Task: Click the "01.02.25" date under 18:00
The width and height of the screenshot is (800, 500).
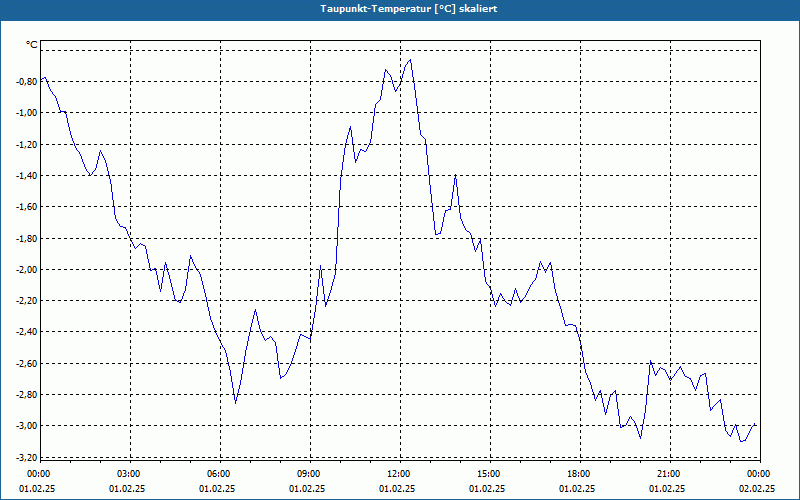Action: coord(577,489)
